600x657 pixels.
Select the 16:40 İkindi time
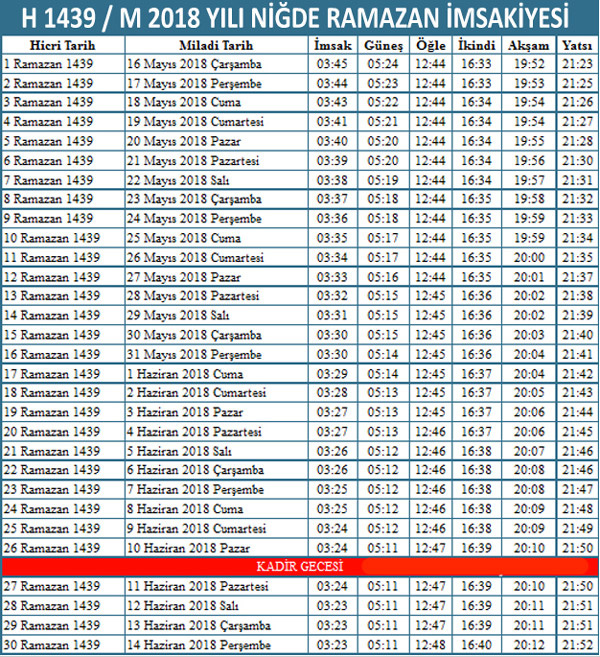coord(477,644)
